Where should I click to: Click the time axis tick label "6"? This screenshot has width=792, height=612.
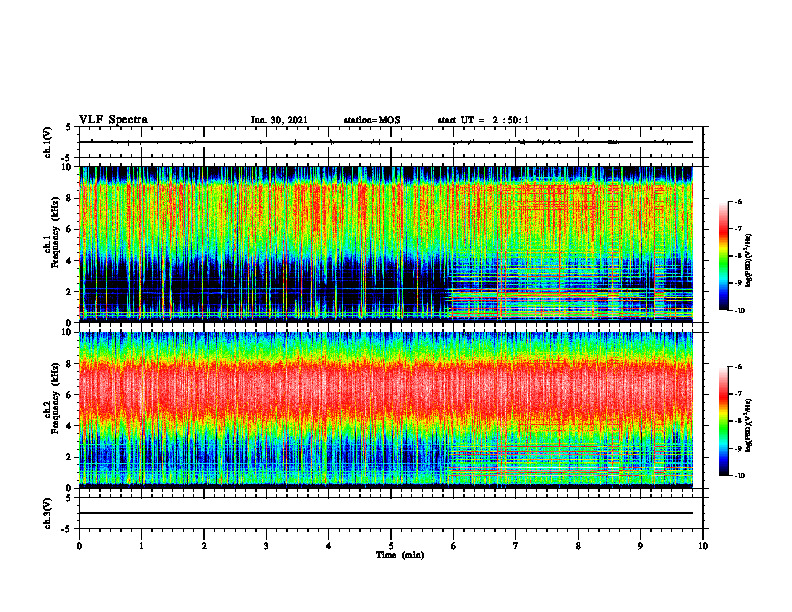click(x=453, y=546)
